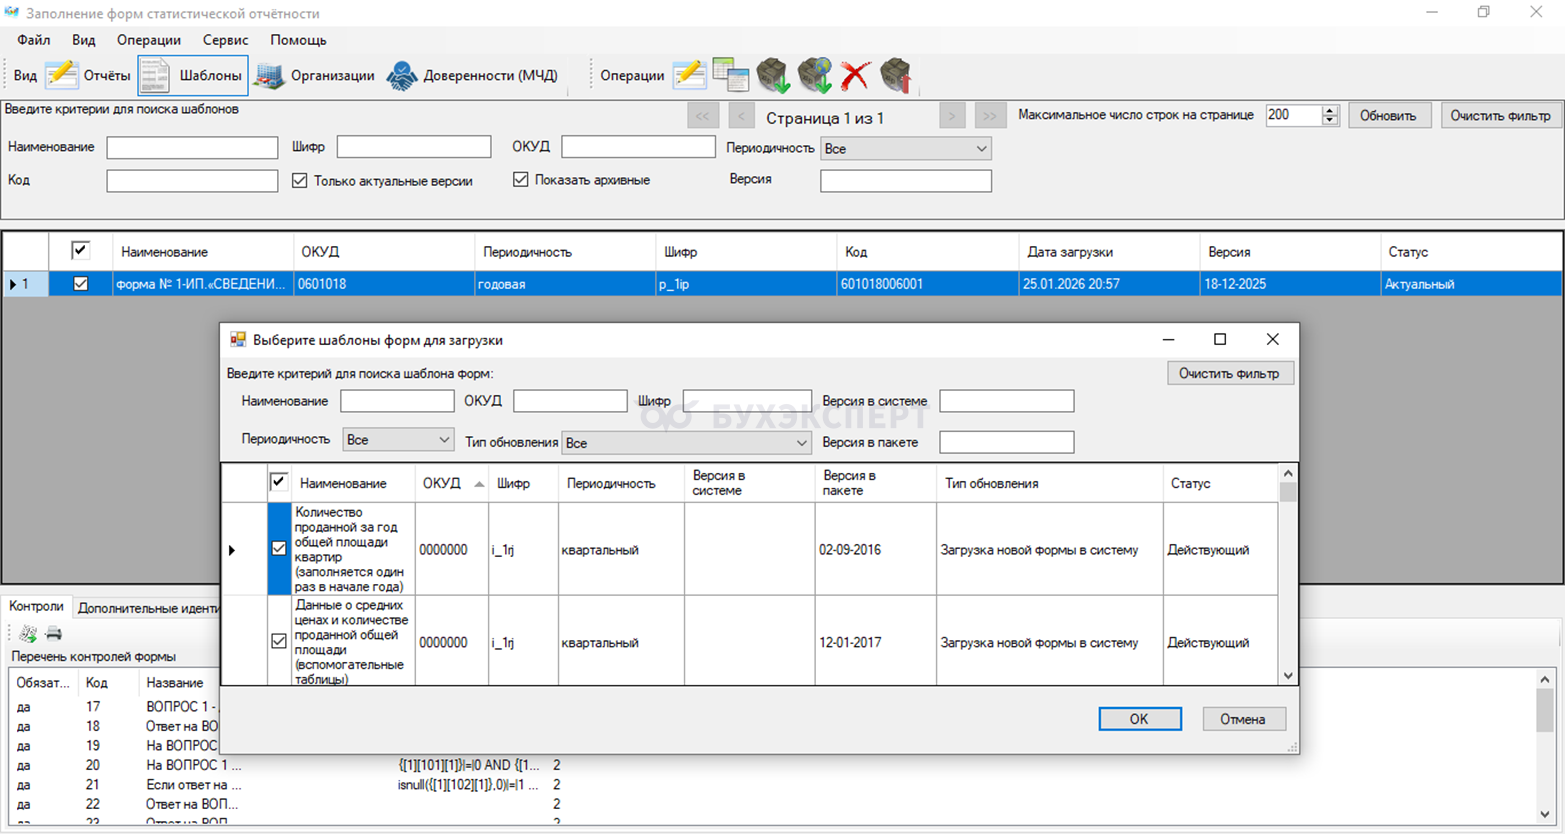
Task: Click the pencil edit icon next to Операции
Action: coord(689,76)
